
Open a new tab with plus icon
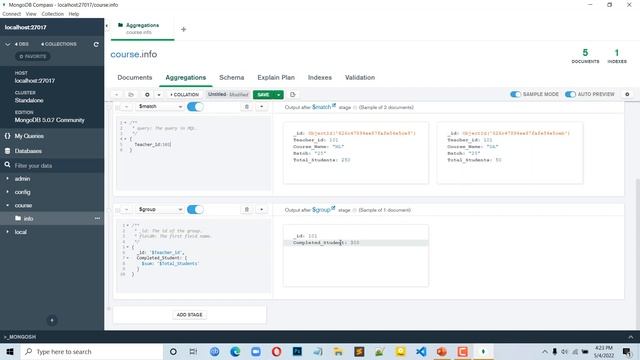pyautogui.click(x=183, y=29)
